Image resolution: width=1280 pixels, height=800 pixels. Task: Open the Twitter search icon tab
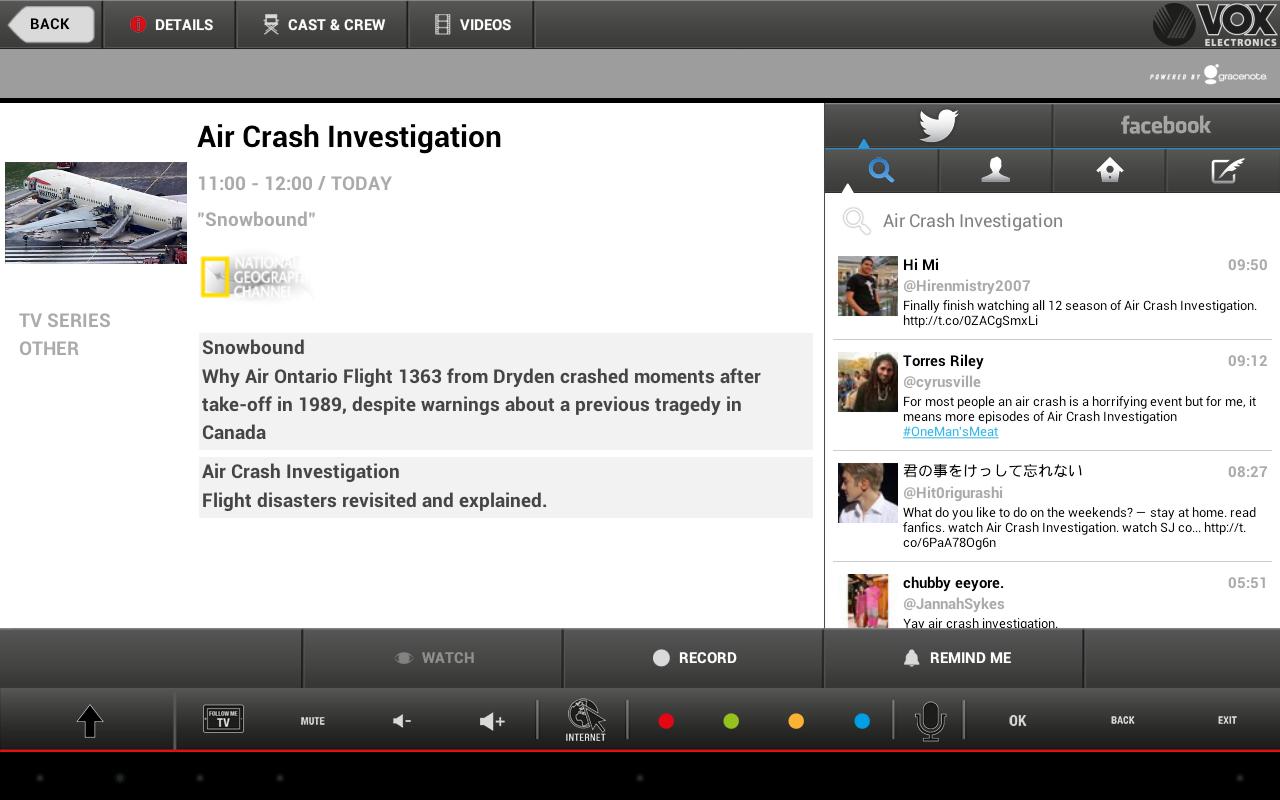tap(881, 171)
